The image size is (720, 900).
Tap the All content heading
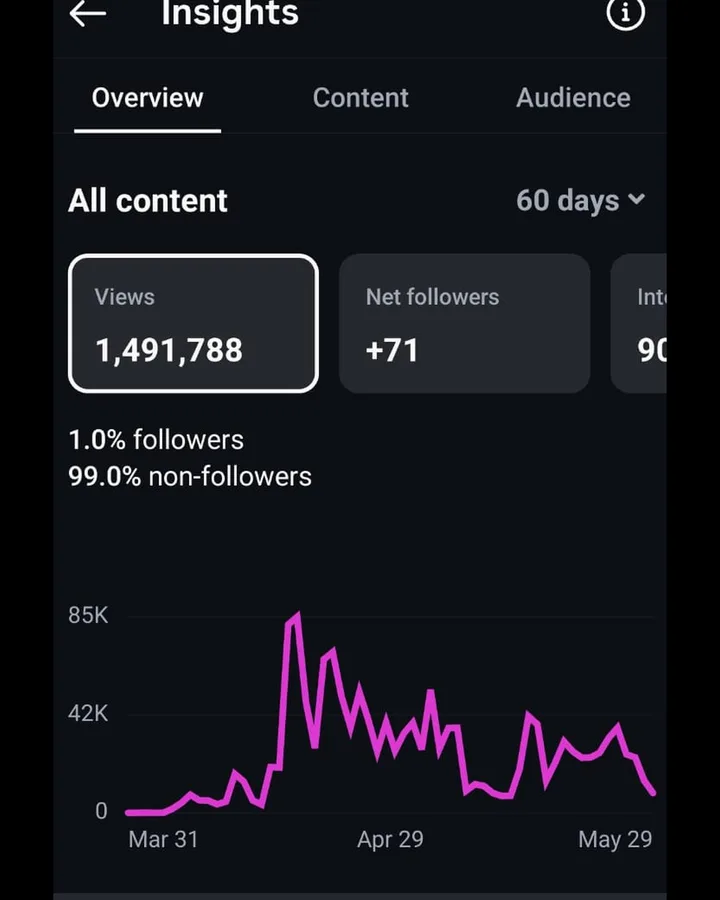click(148, 201)
